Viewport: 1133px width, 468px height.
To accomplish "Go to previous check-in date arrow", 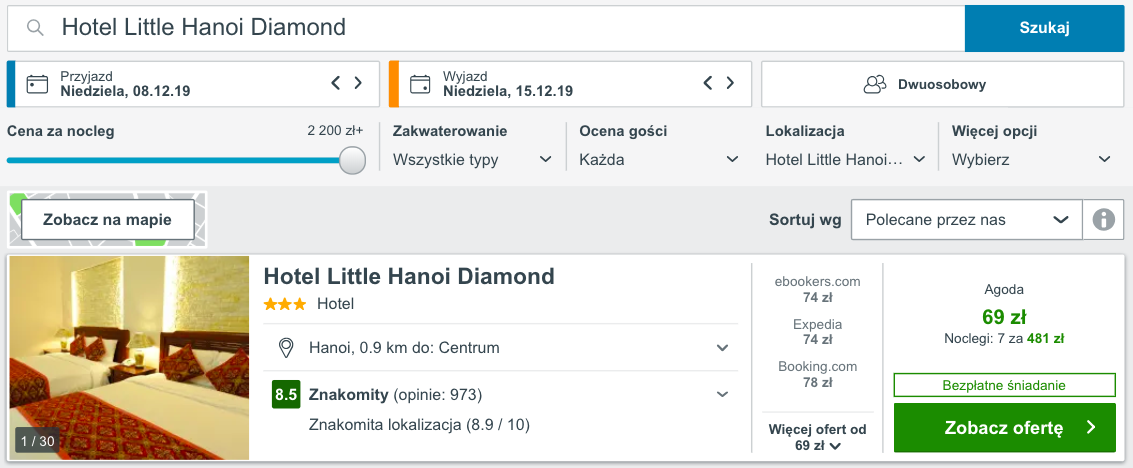I will (x=335, y=83).
